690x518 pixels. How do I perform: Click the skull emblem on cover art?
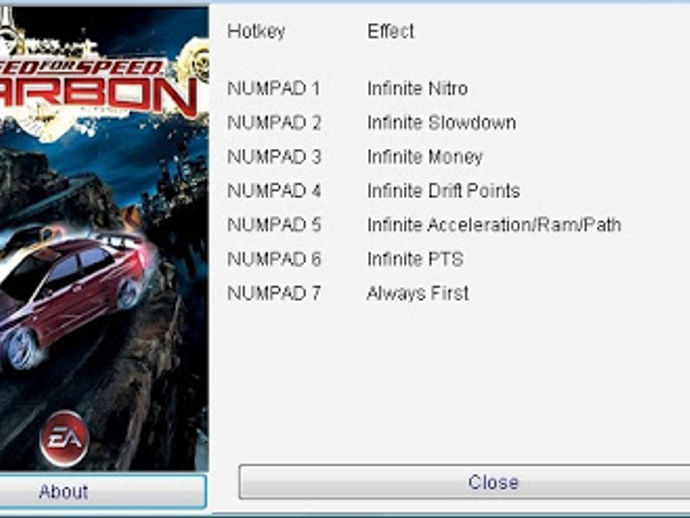tap(196, 64)
